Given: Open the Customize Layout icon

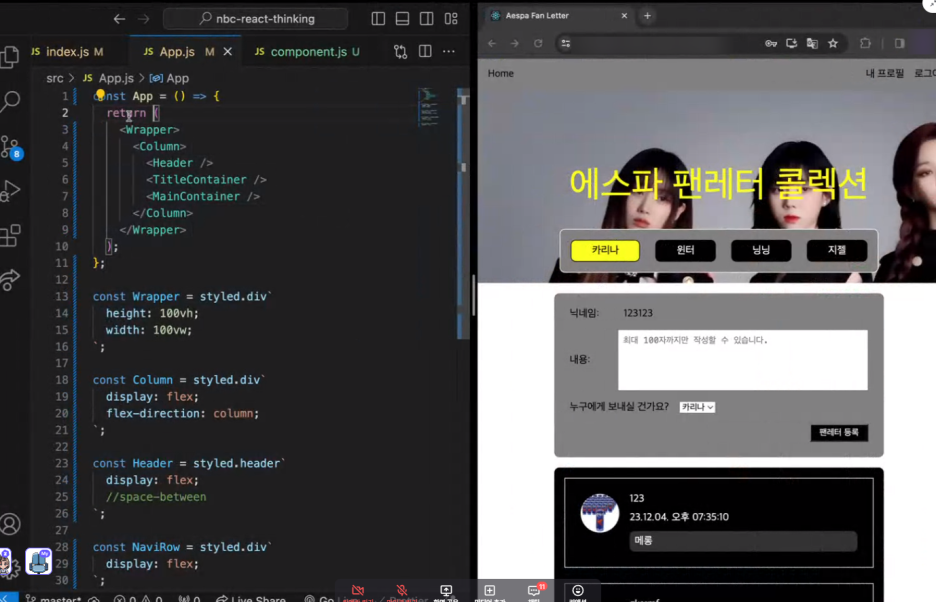Looking at the screenshot, I should [451, 19].
